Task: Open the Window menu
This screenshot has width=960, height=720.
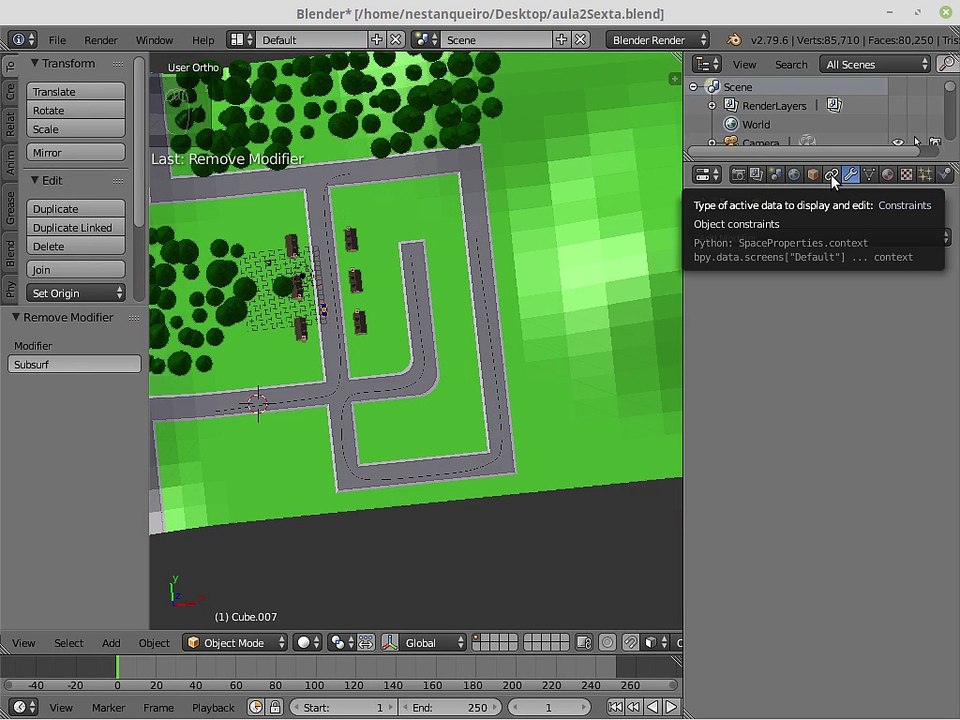Action: click(154, 40)
